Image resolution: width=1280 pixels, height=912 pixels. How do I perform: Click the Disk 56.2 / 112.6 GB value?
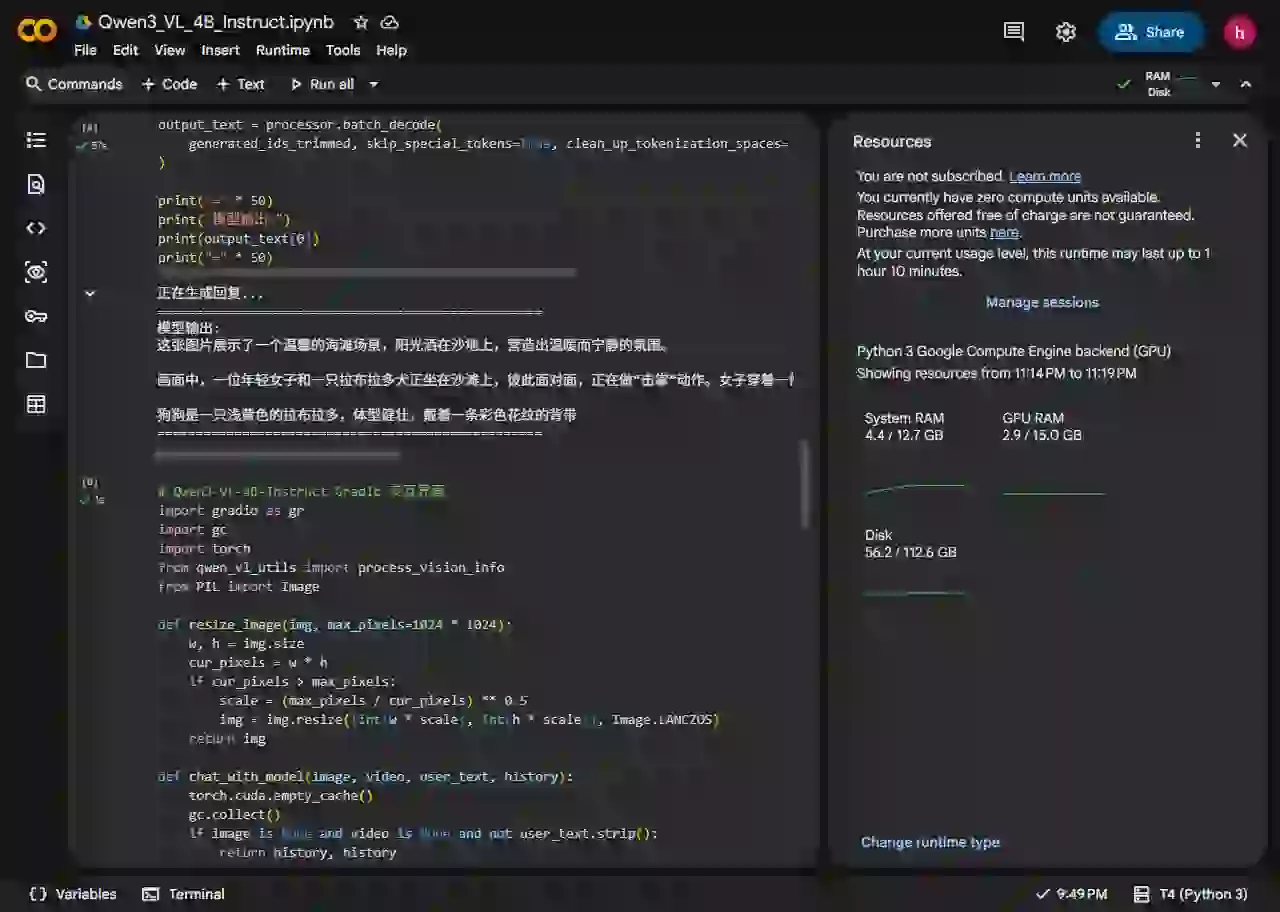pos(911,552)
